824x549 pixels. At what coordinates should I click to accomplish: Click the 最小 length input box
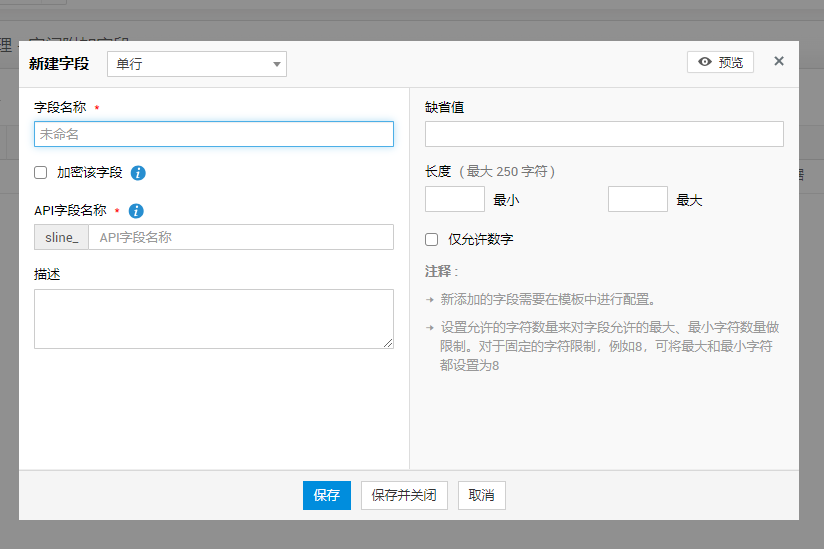[455, 199]
